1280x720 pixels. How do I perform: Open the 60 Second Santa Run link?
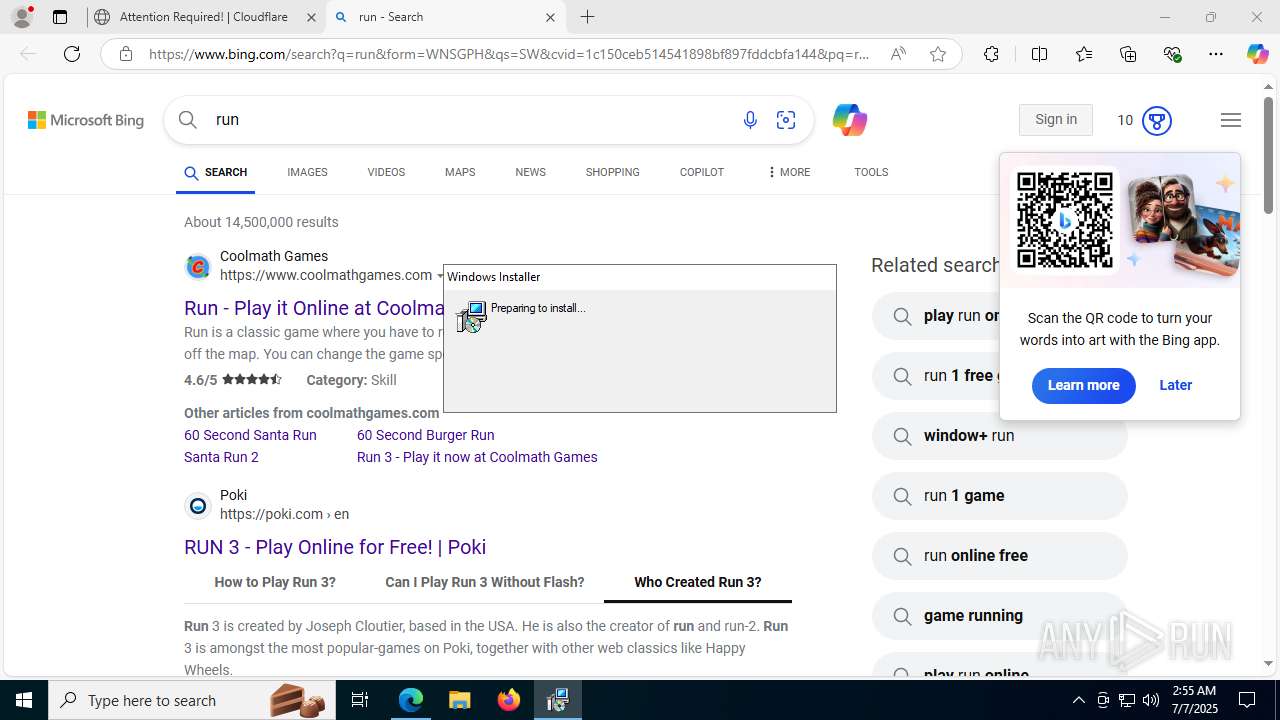[x=250, y=435]
